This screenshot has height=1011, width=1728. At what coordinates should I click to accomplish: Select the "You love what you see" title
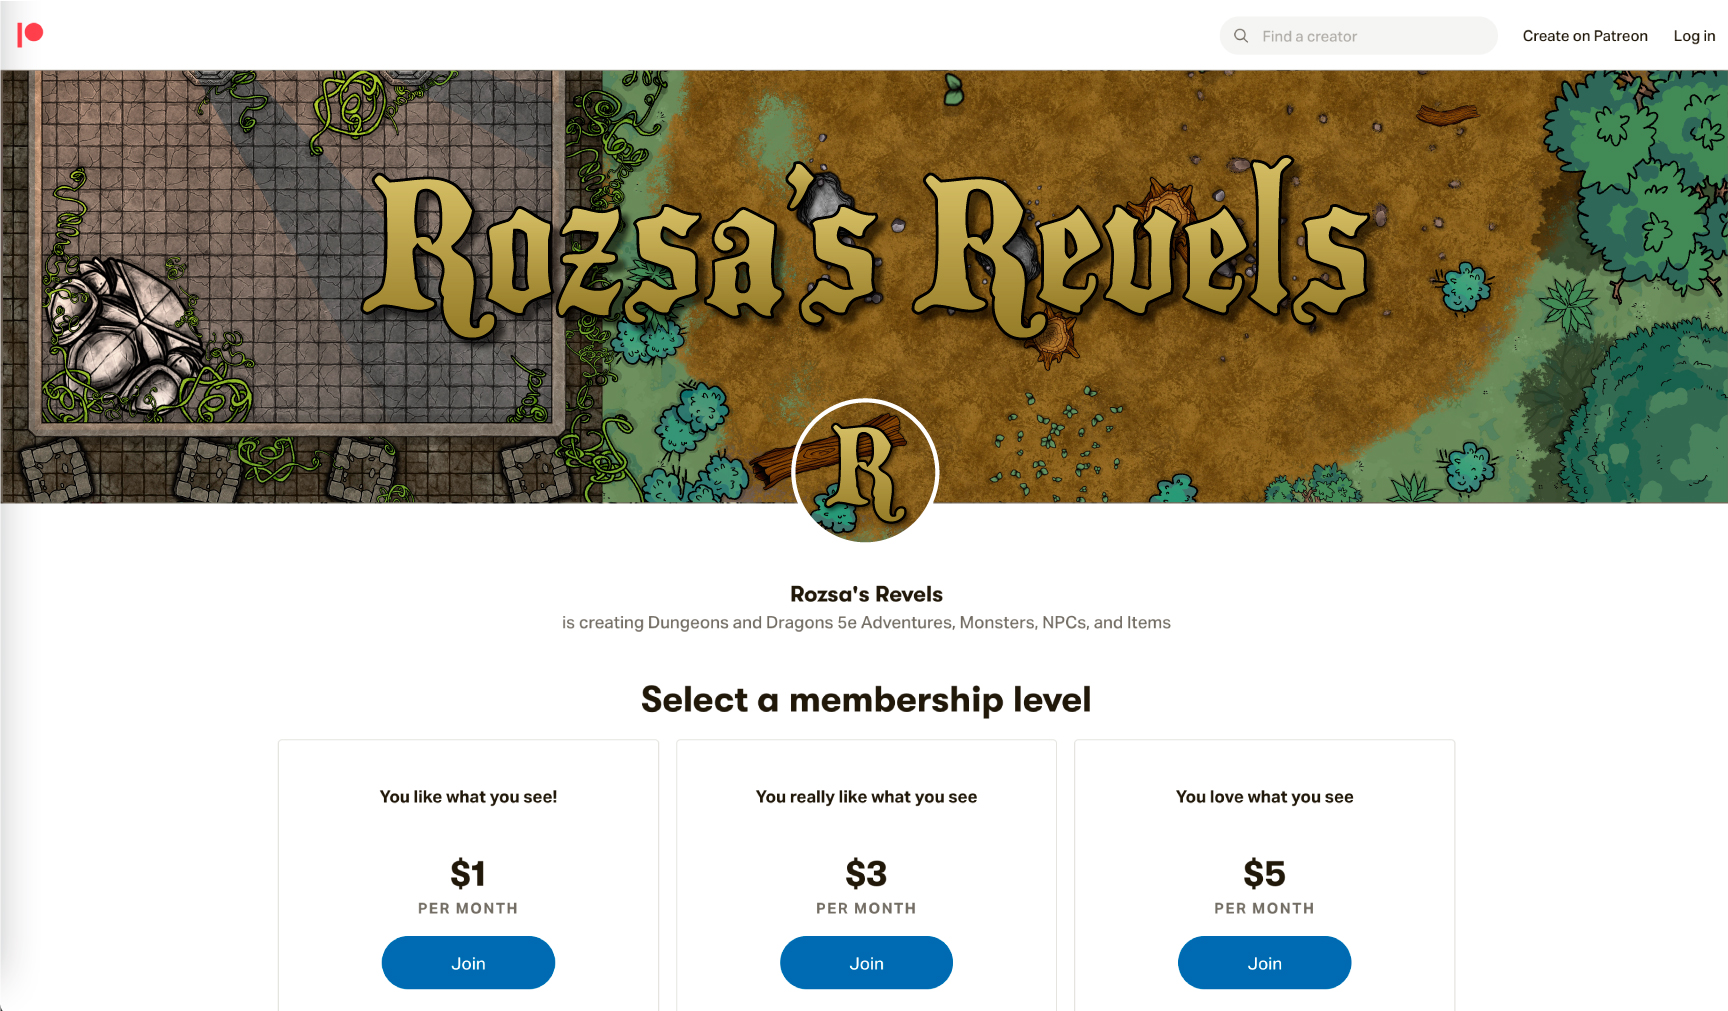pyautogui.click(x=1264, y=797)
